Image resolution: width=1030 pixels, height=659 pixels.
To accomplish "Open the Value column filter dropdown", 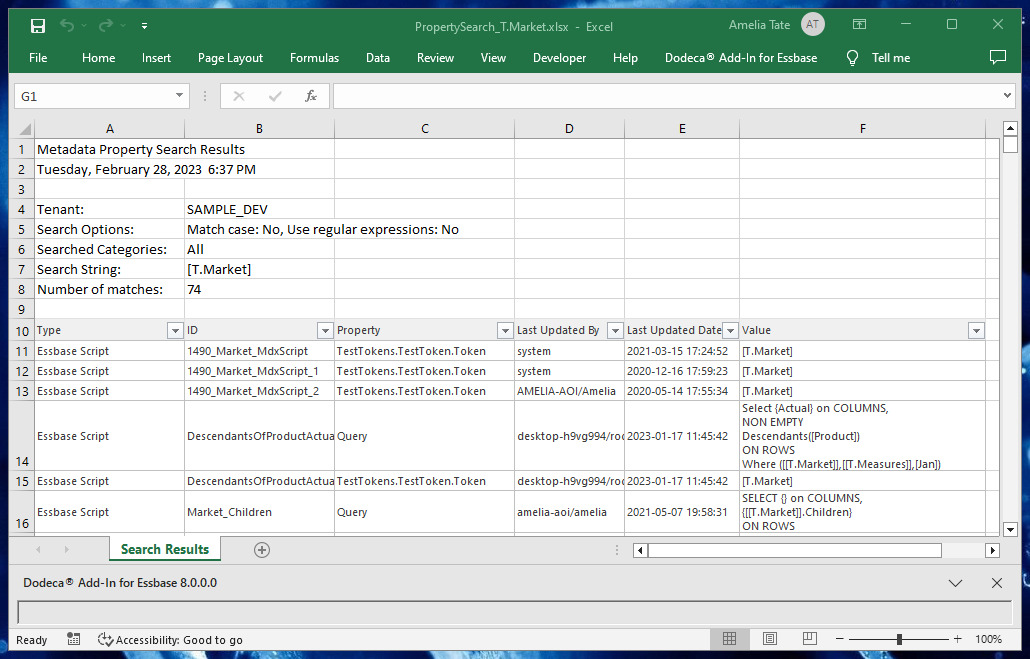I will click(976, 330).
